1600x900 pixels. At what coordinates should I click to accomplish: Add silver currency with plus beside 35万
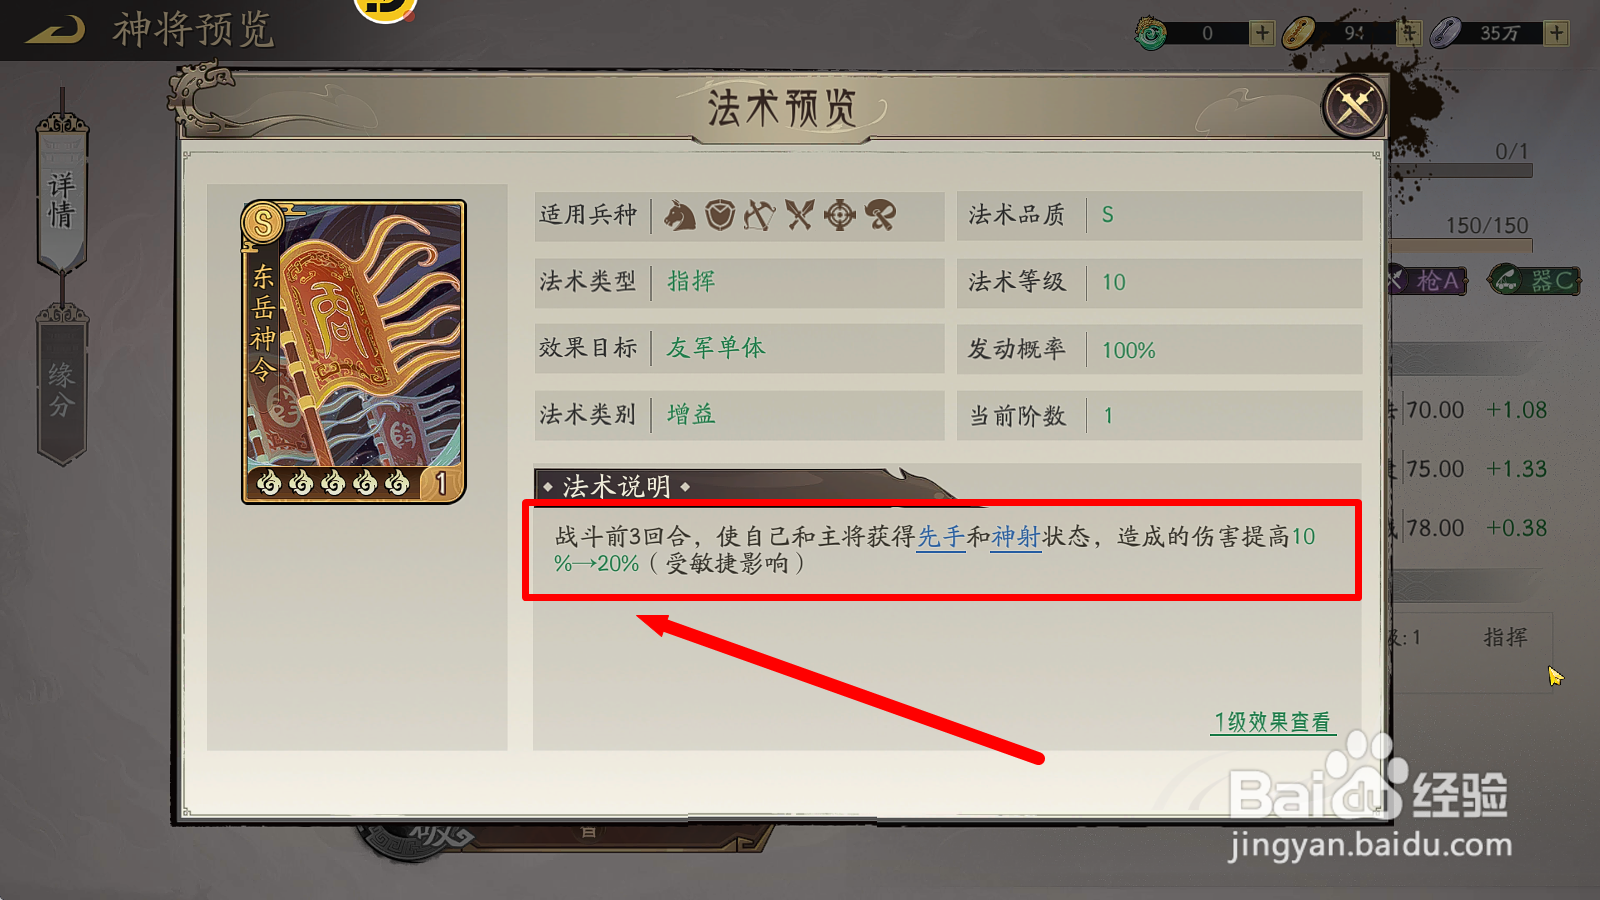(1556, 33)
